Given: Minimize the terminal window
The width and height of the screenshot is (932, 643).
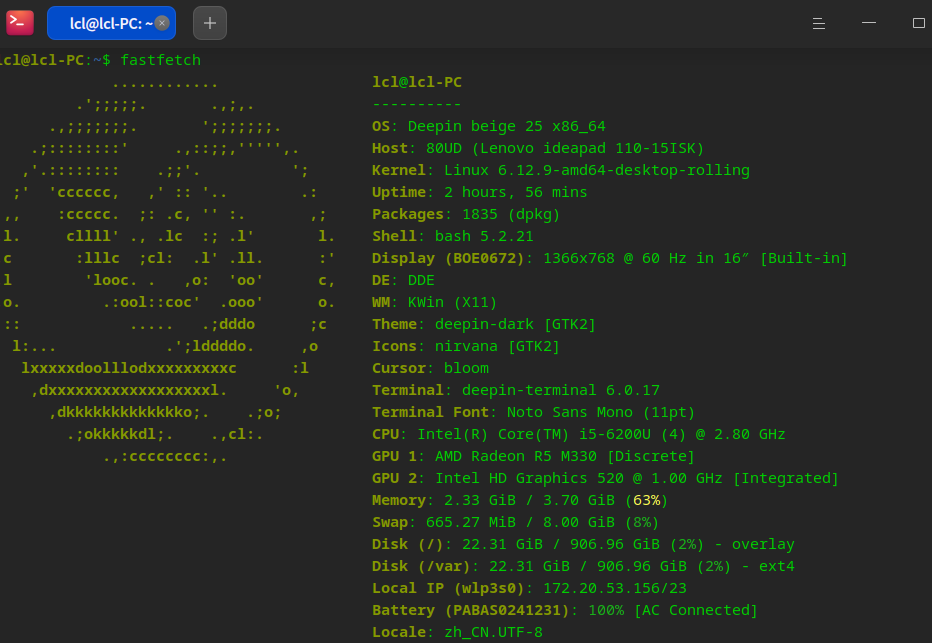Looking at the screenshot, I should click(868, 23).
